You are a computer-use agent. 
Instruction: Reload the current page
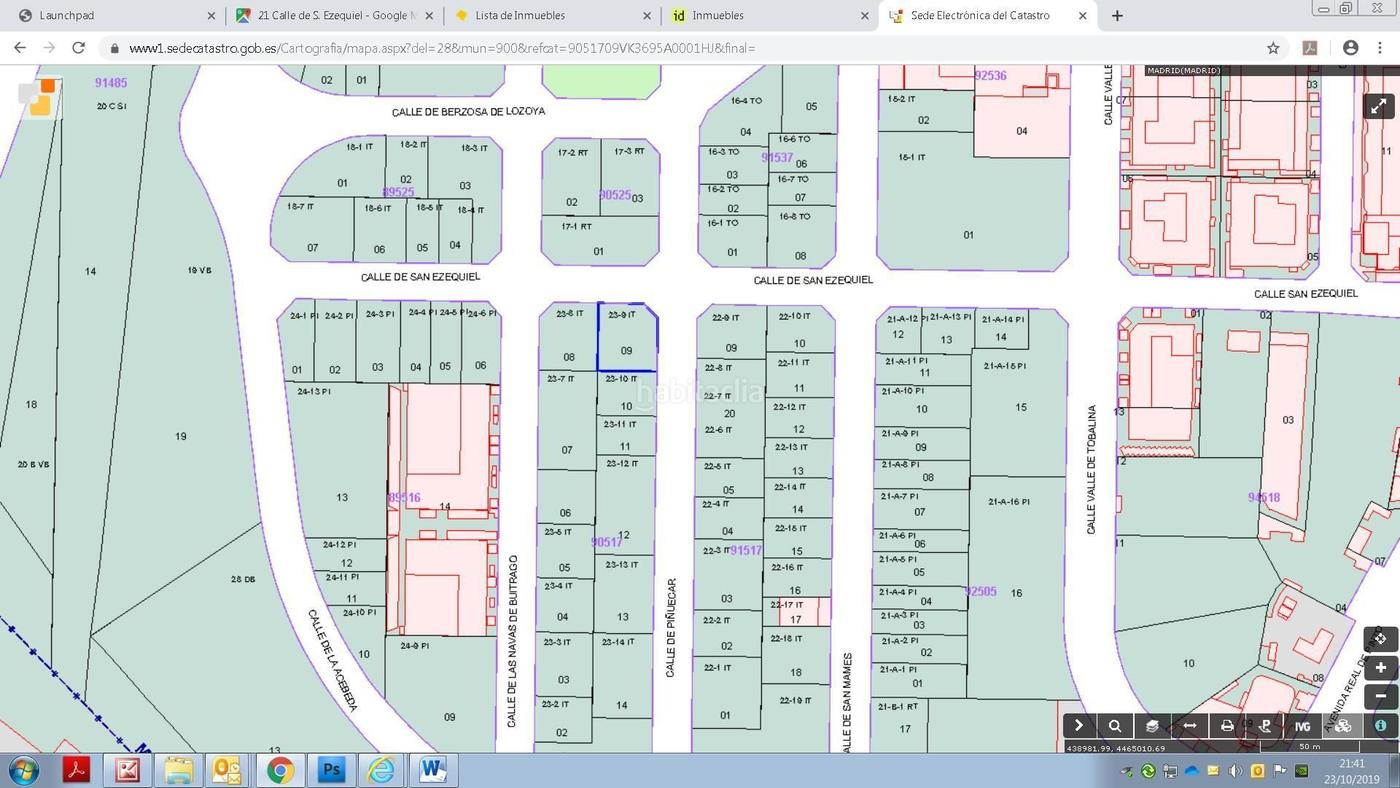coord(78,48)
